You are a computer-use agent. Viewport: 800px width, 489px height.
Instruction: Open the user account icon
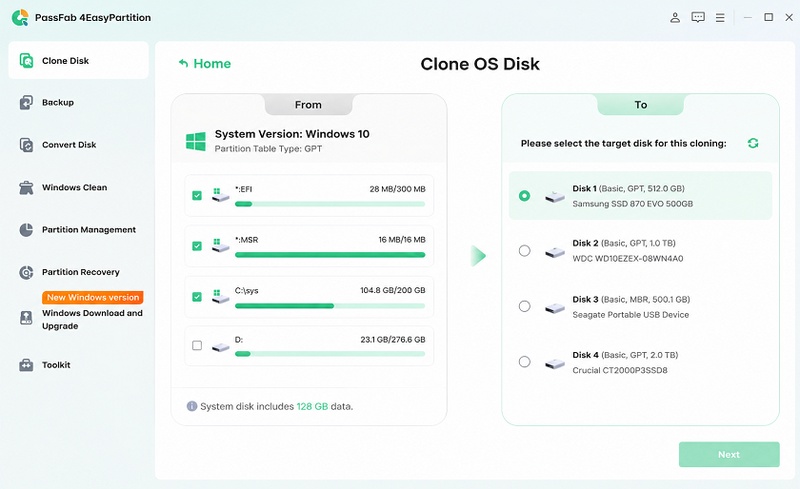(675, 18)
